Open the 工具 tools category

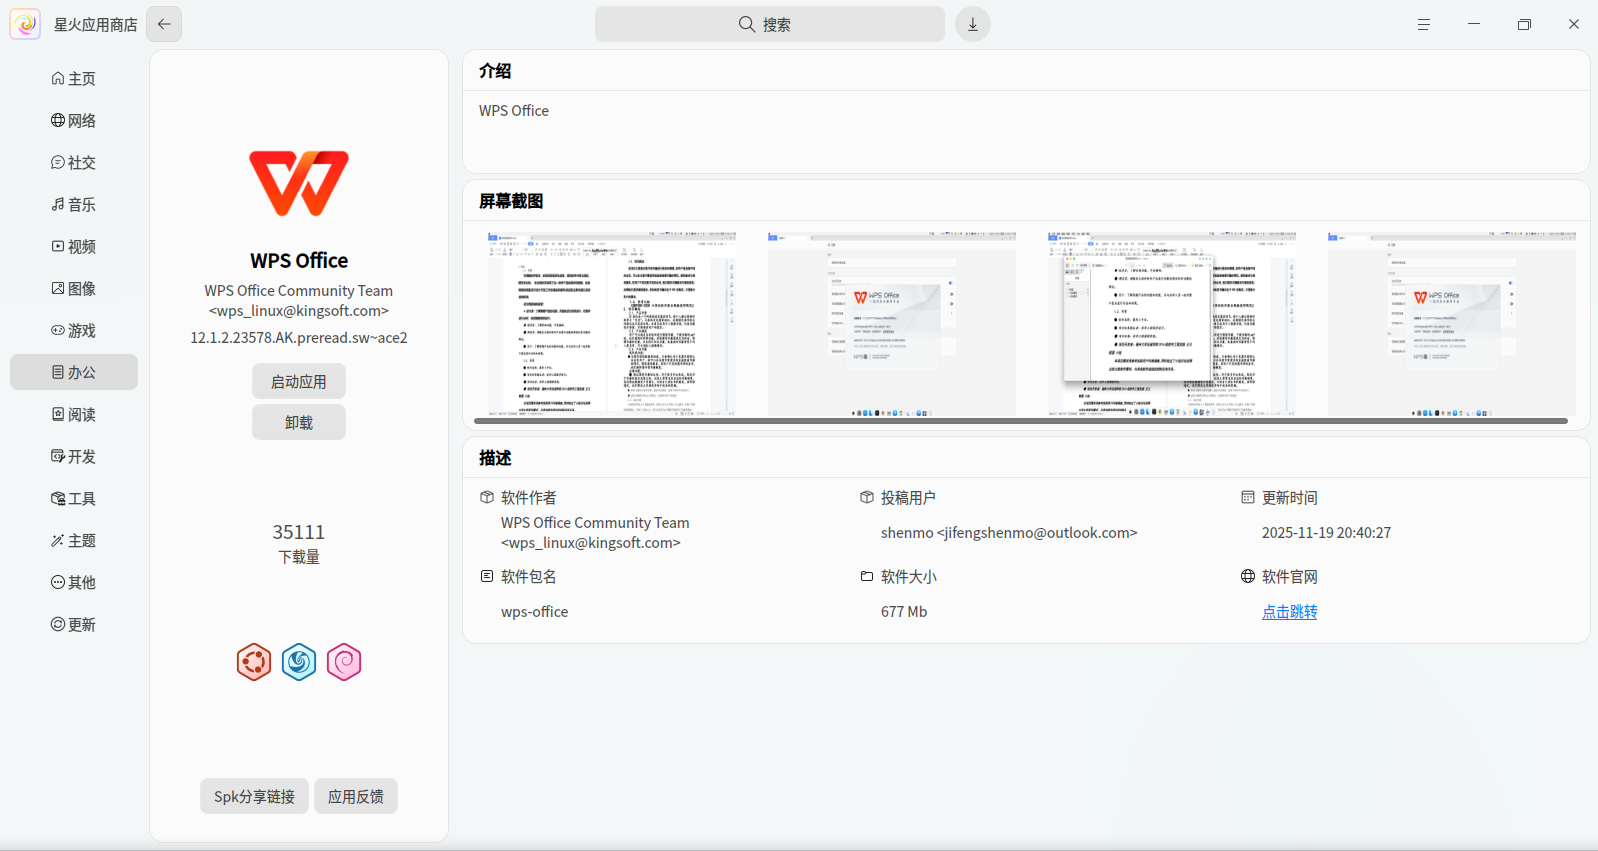(x=74, y=498)
